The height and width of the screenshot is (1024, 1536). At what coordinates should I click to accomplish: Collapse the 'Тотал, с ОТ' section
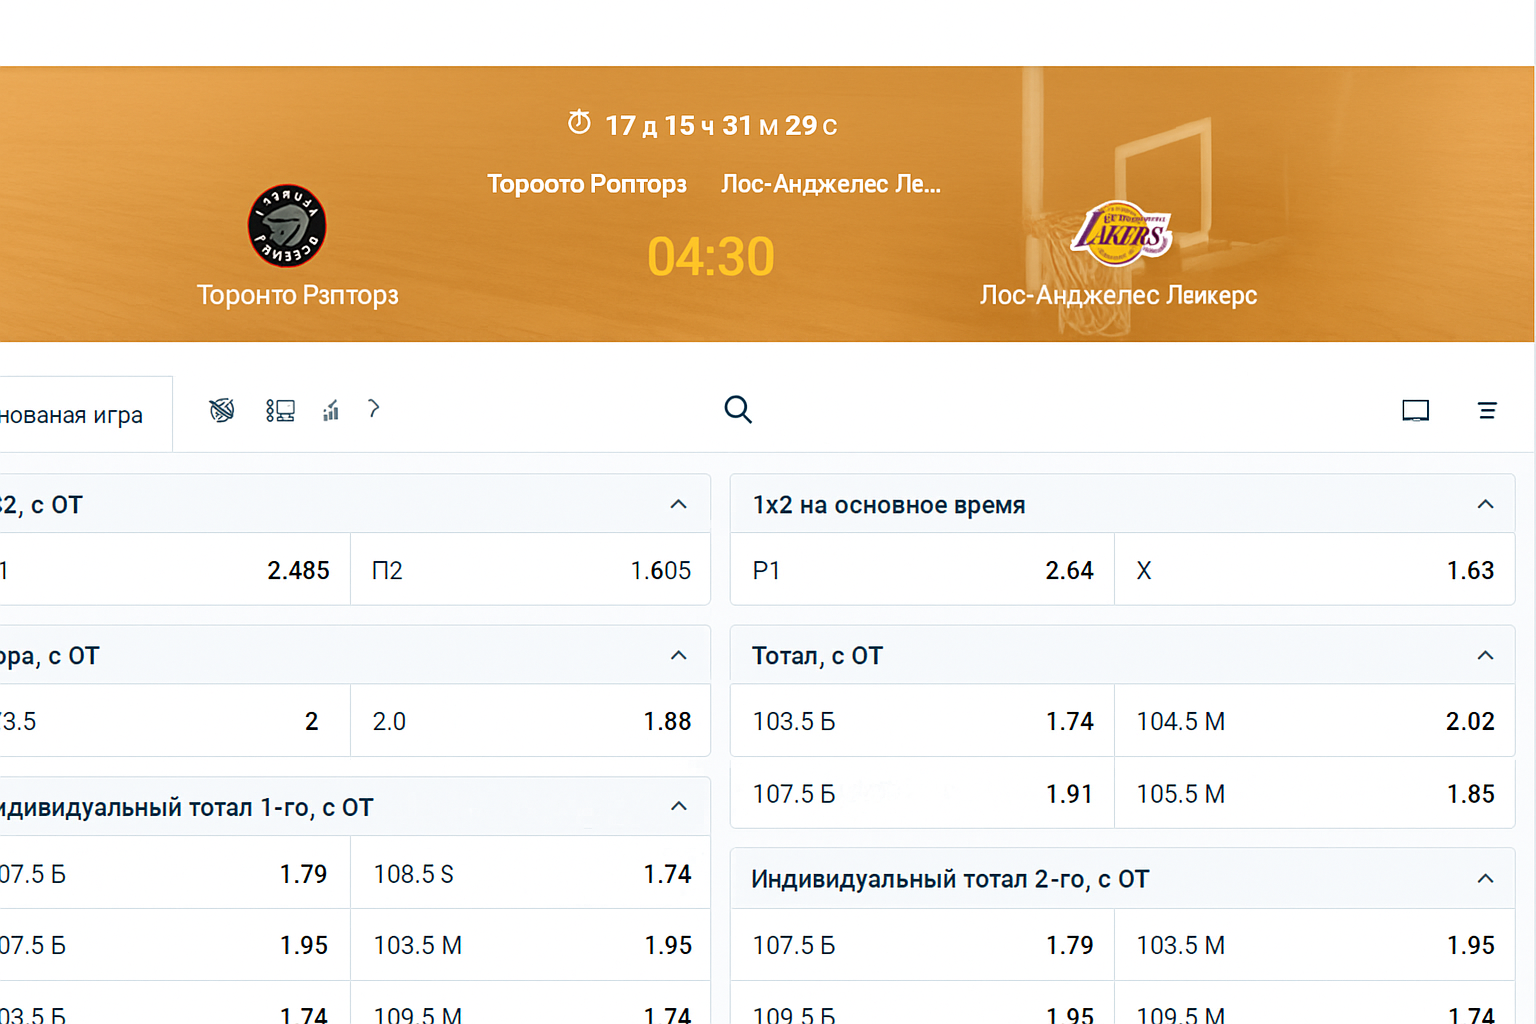(1485, 655)
